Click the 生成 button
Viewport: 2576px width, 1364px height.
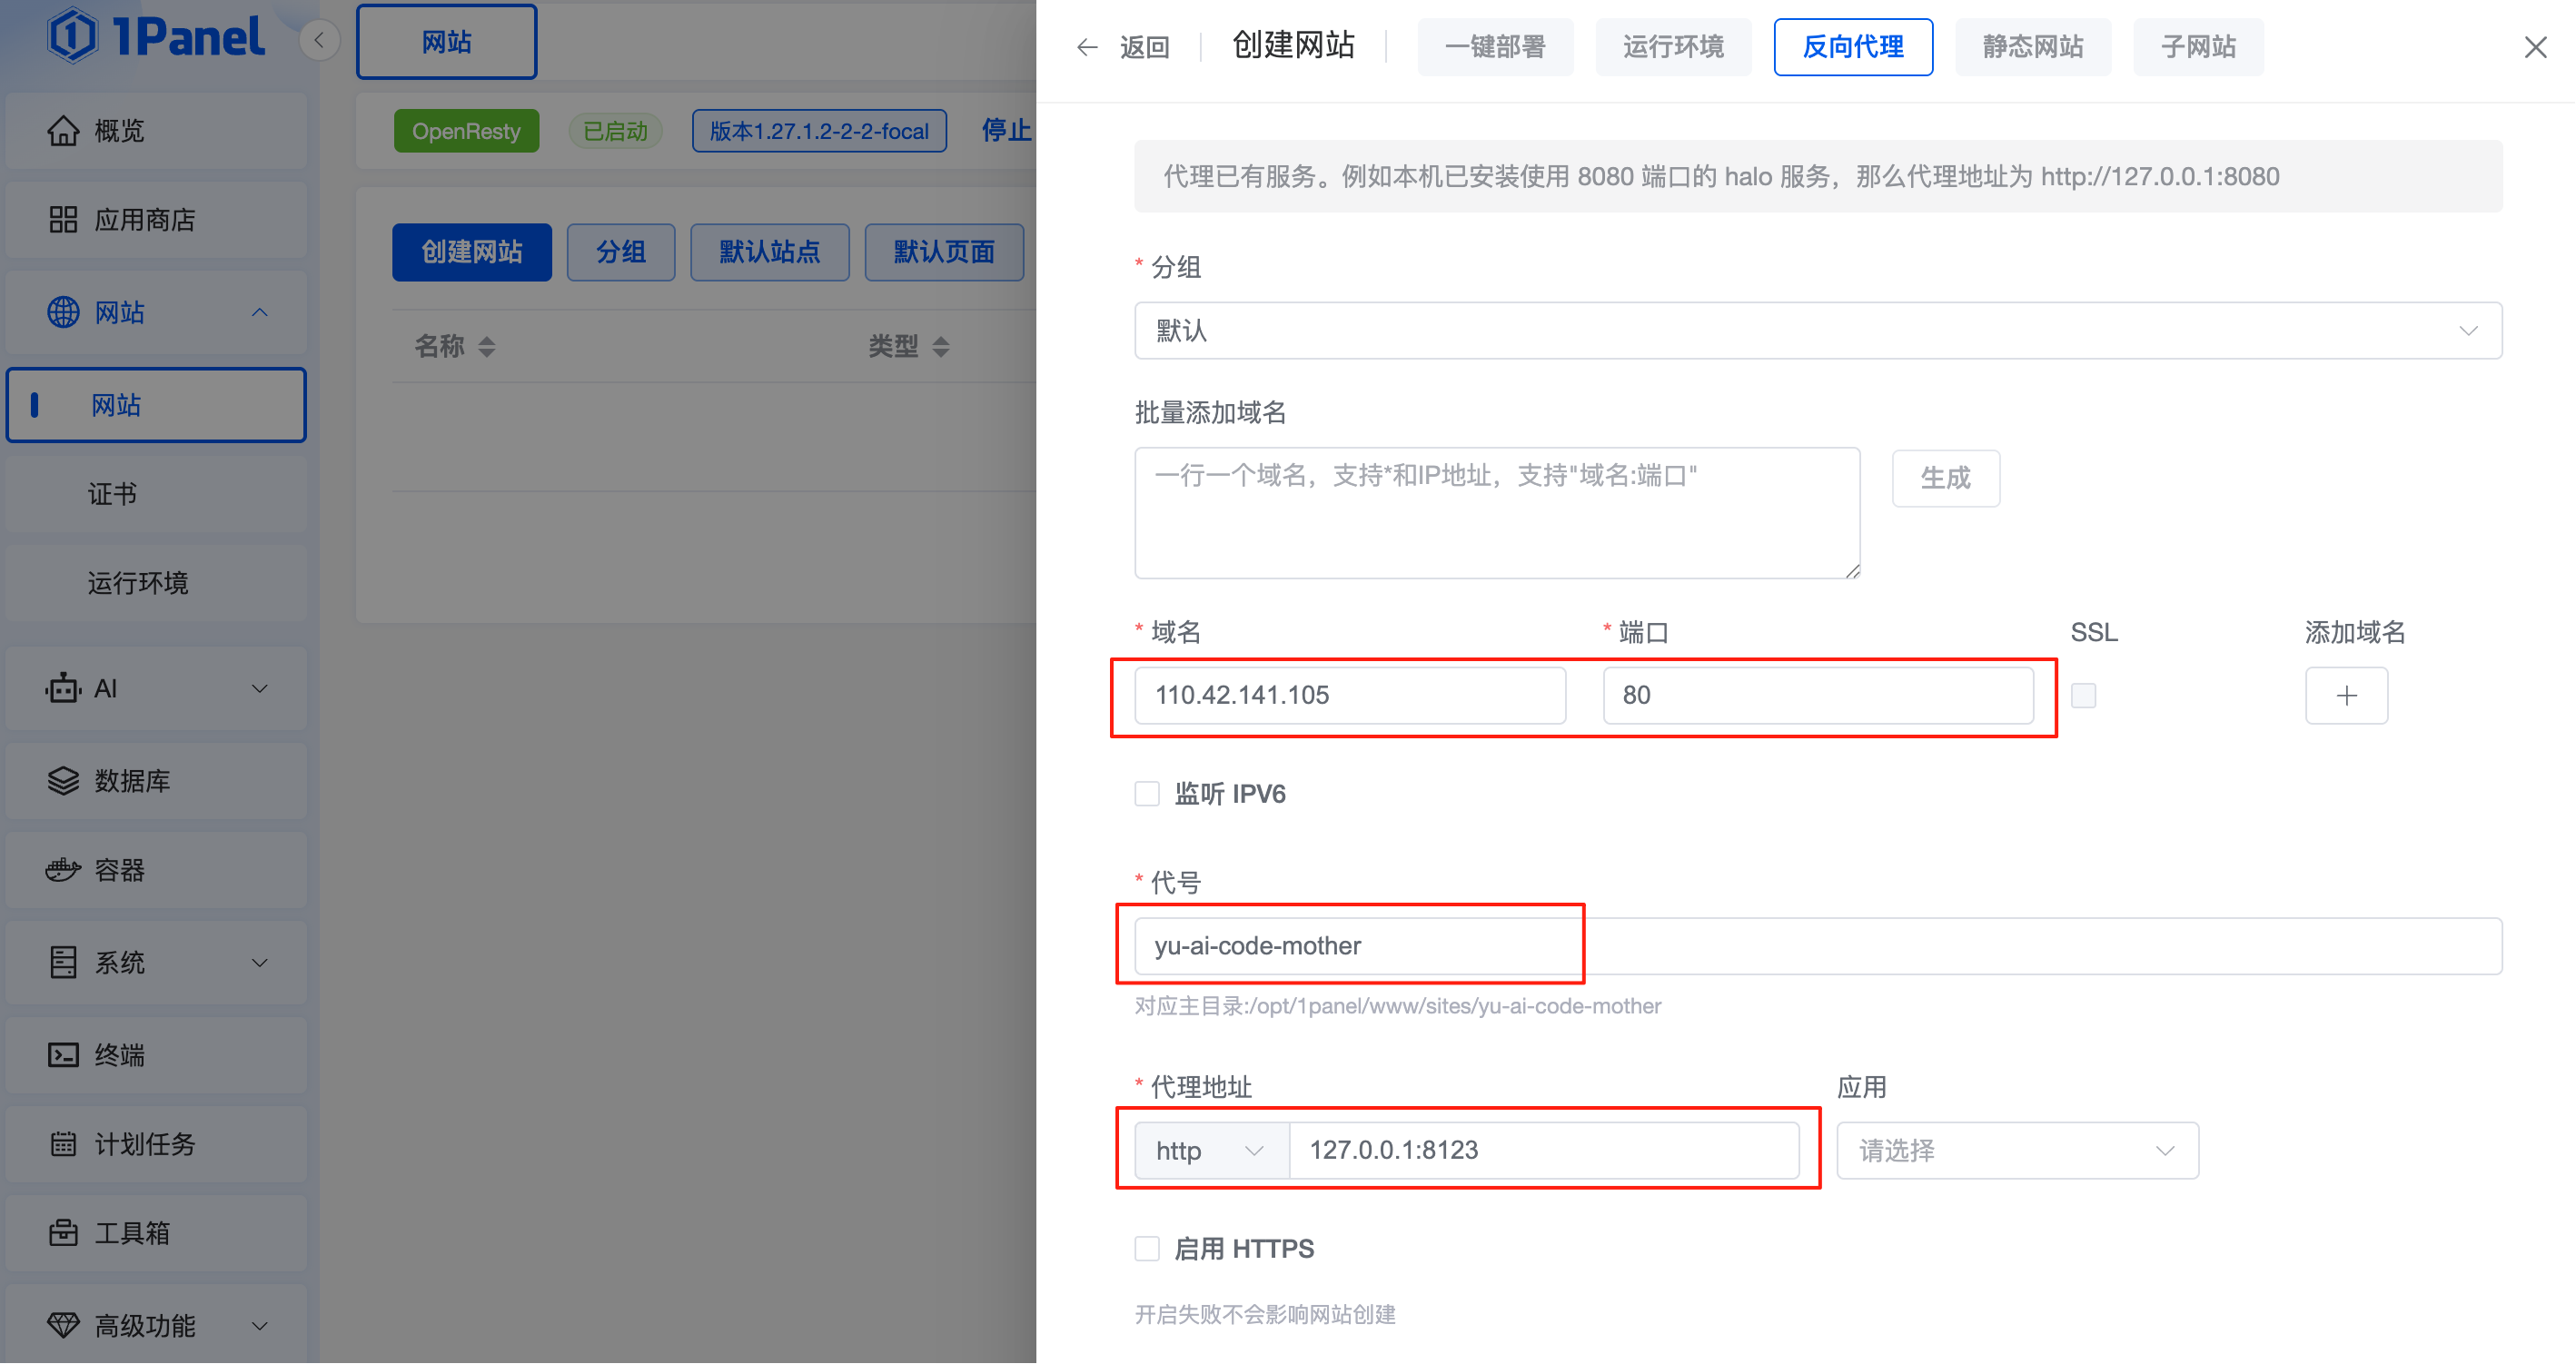[x=1945, y=479]
